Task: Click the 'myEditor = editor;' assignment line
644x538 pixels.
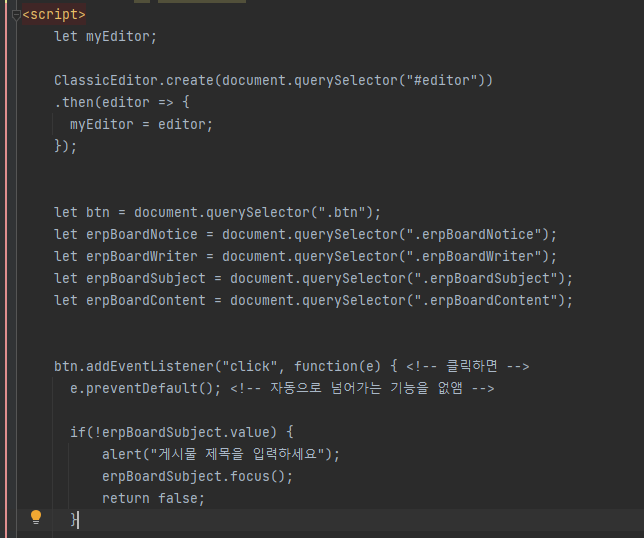Action: tap(141, 124)
